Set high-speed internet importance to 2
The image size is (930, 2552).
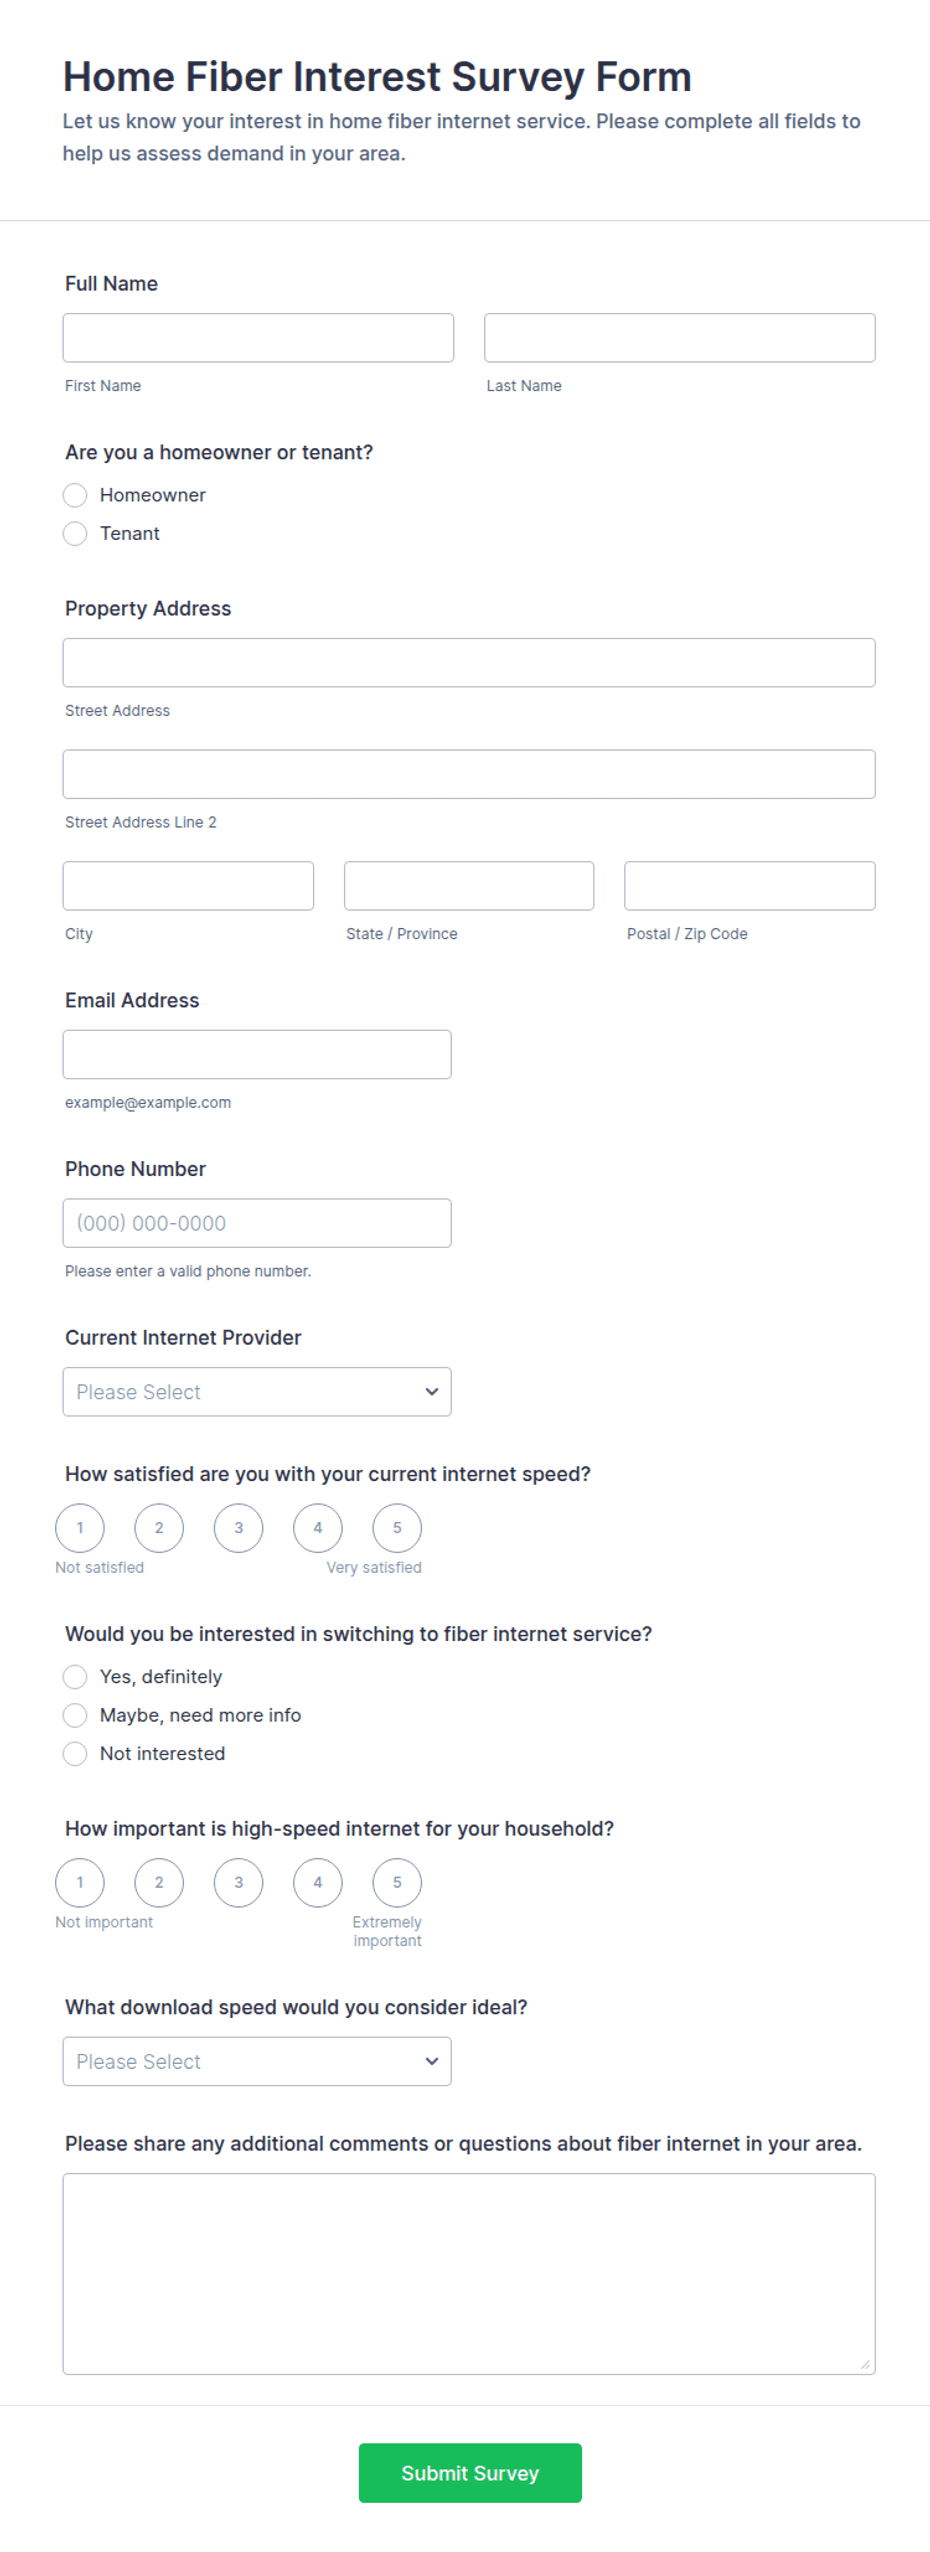159,1881
